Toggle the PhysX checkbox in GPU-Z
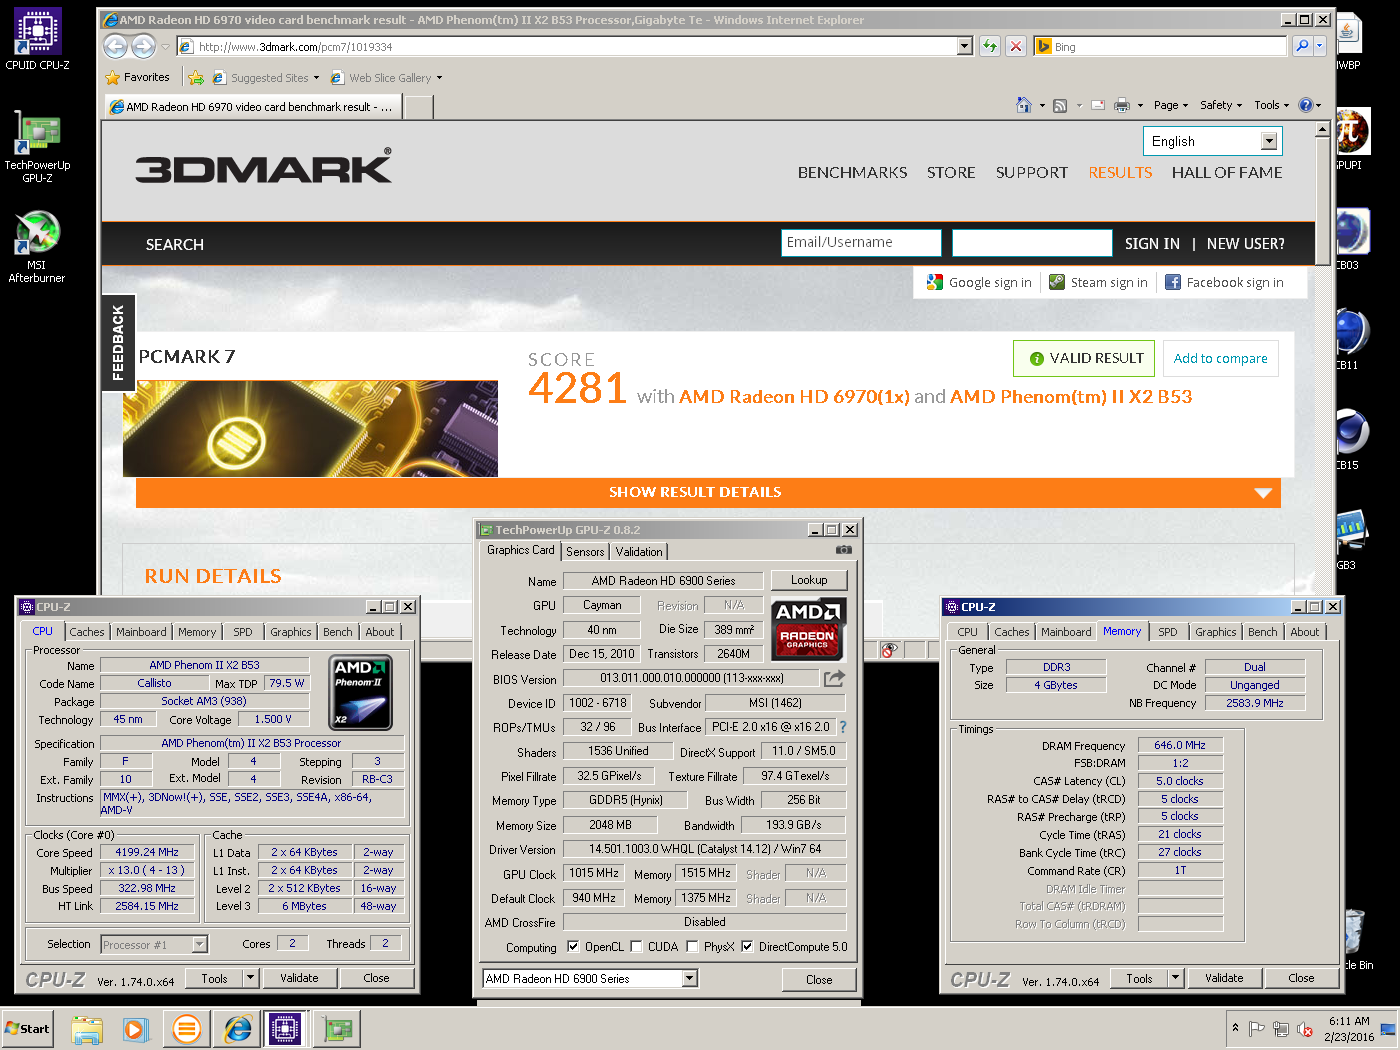This screenshot has width=1400, height=1050. pyautogui.click(x=692, y=947)
